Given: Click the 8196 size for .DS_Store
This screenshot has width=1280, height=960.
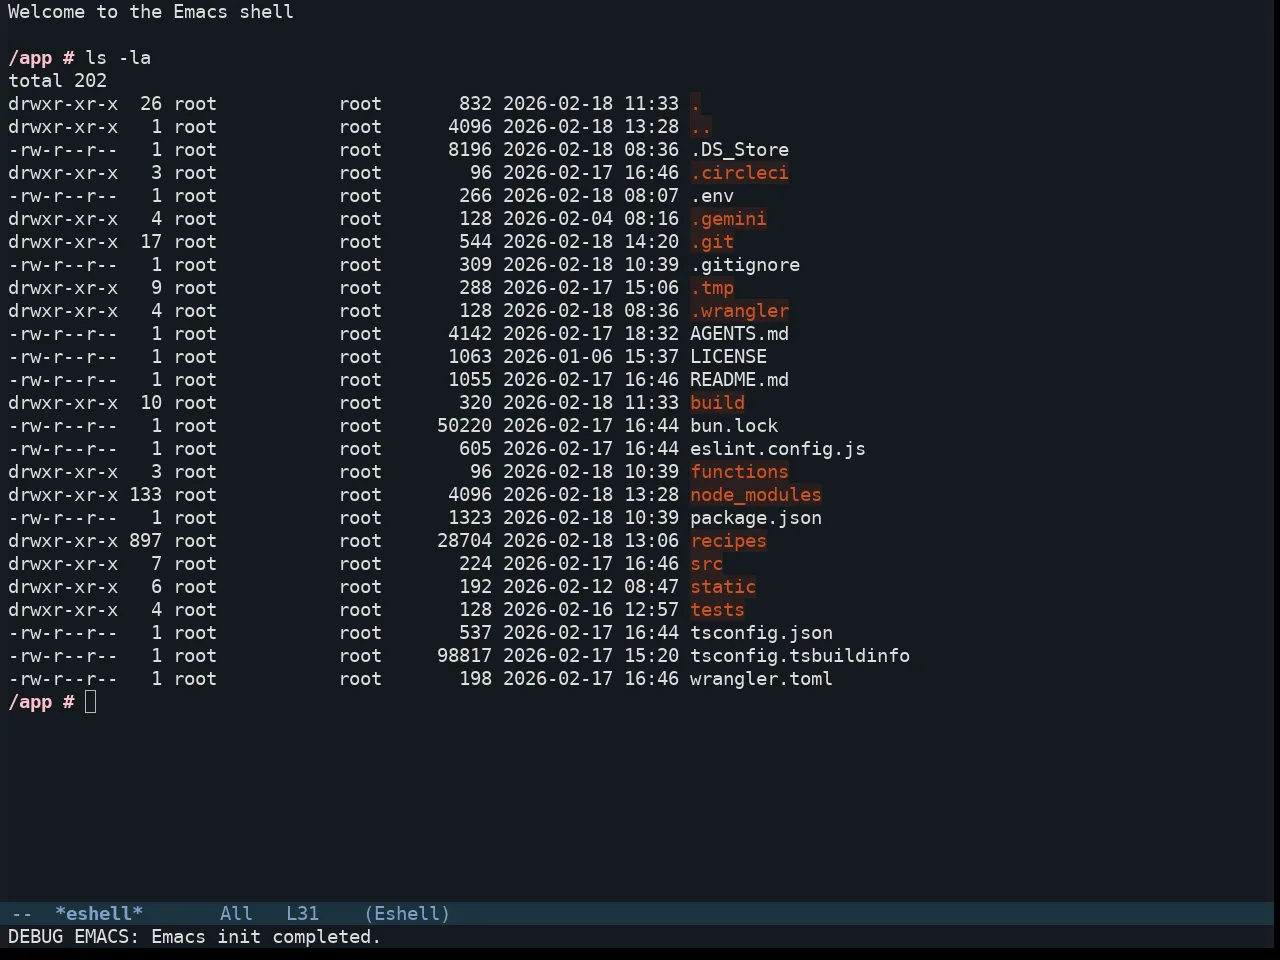Looking at the screenshot, I should click(x=470, y=150).
